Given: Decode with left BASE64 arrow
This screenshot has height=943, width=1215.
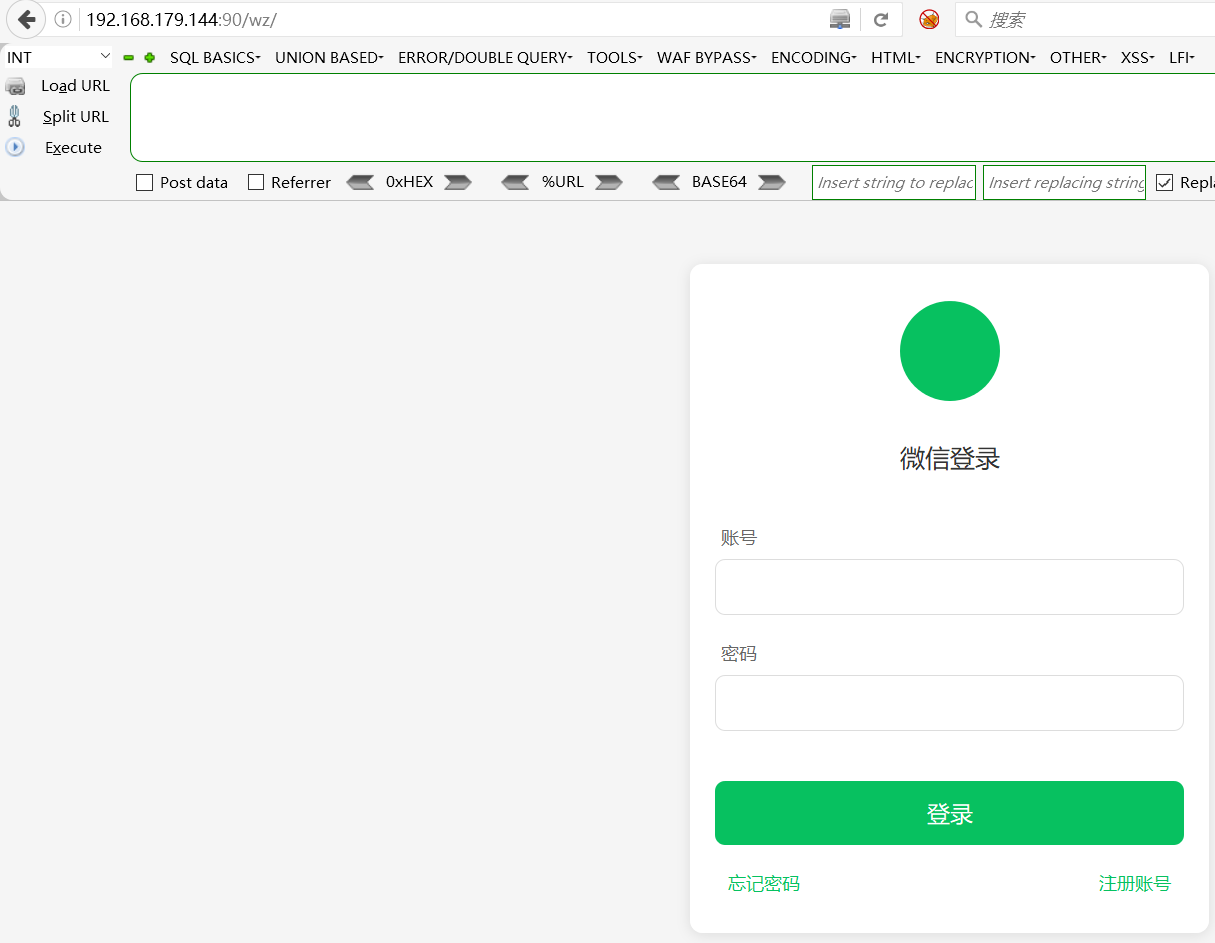Looking at the screenshot, I should point(666,182).
